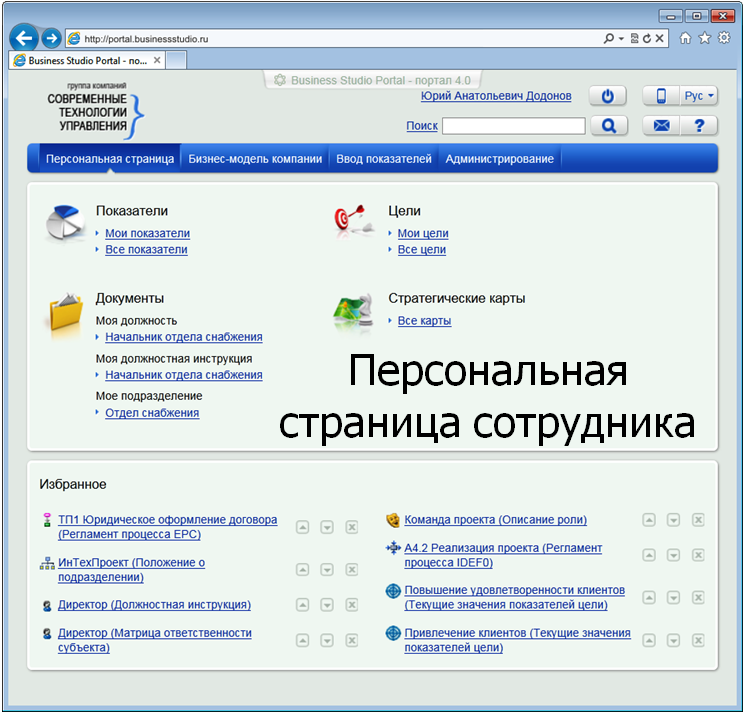The height and width of the screenshot is (713, 744).
Task: Click the Показатели pie chart icon
Action: 66,224
